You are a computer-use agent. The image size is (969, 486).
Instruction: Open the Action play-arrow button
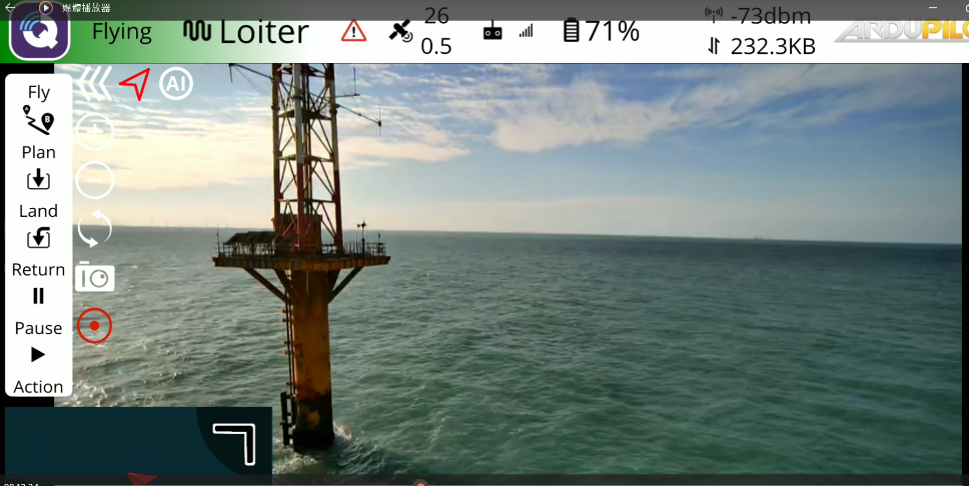(x=38, y=355)
